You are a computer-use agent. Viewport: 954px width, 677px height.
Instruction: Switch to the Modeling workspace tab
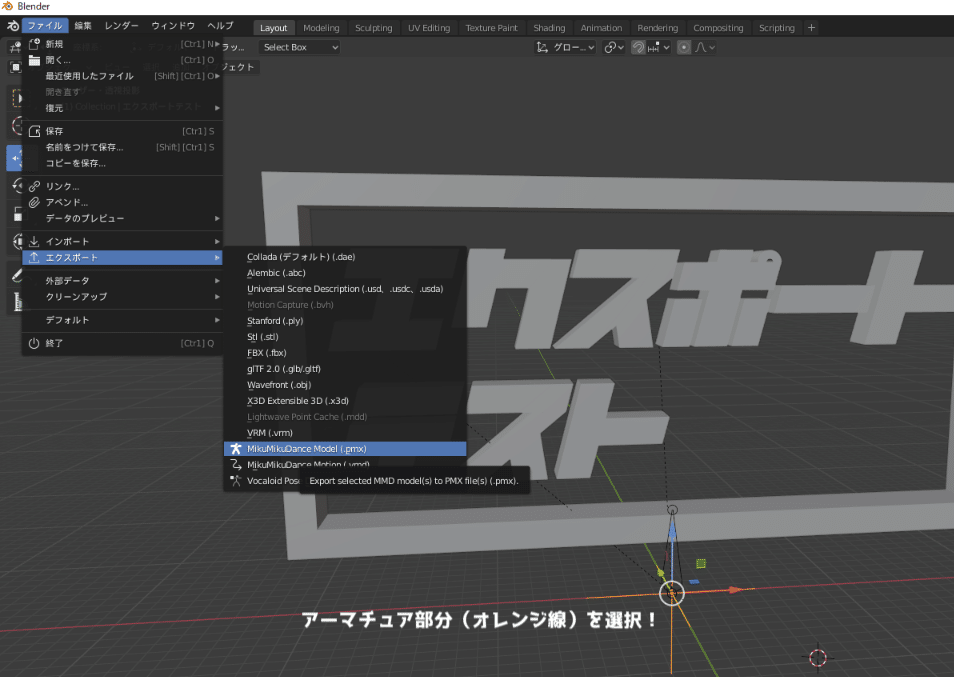click(x=321, y=28)
